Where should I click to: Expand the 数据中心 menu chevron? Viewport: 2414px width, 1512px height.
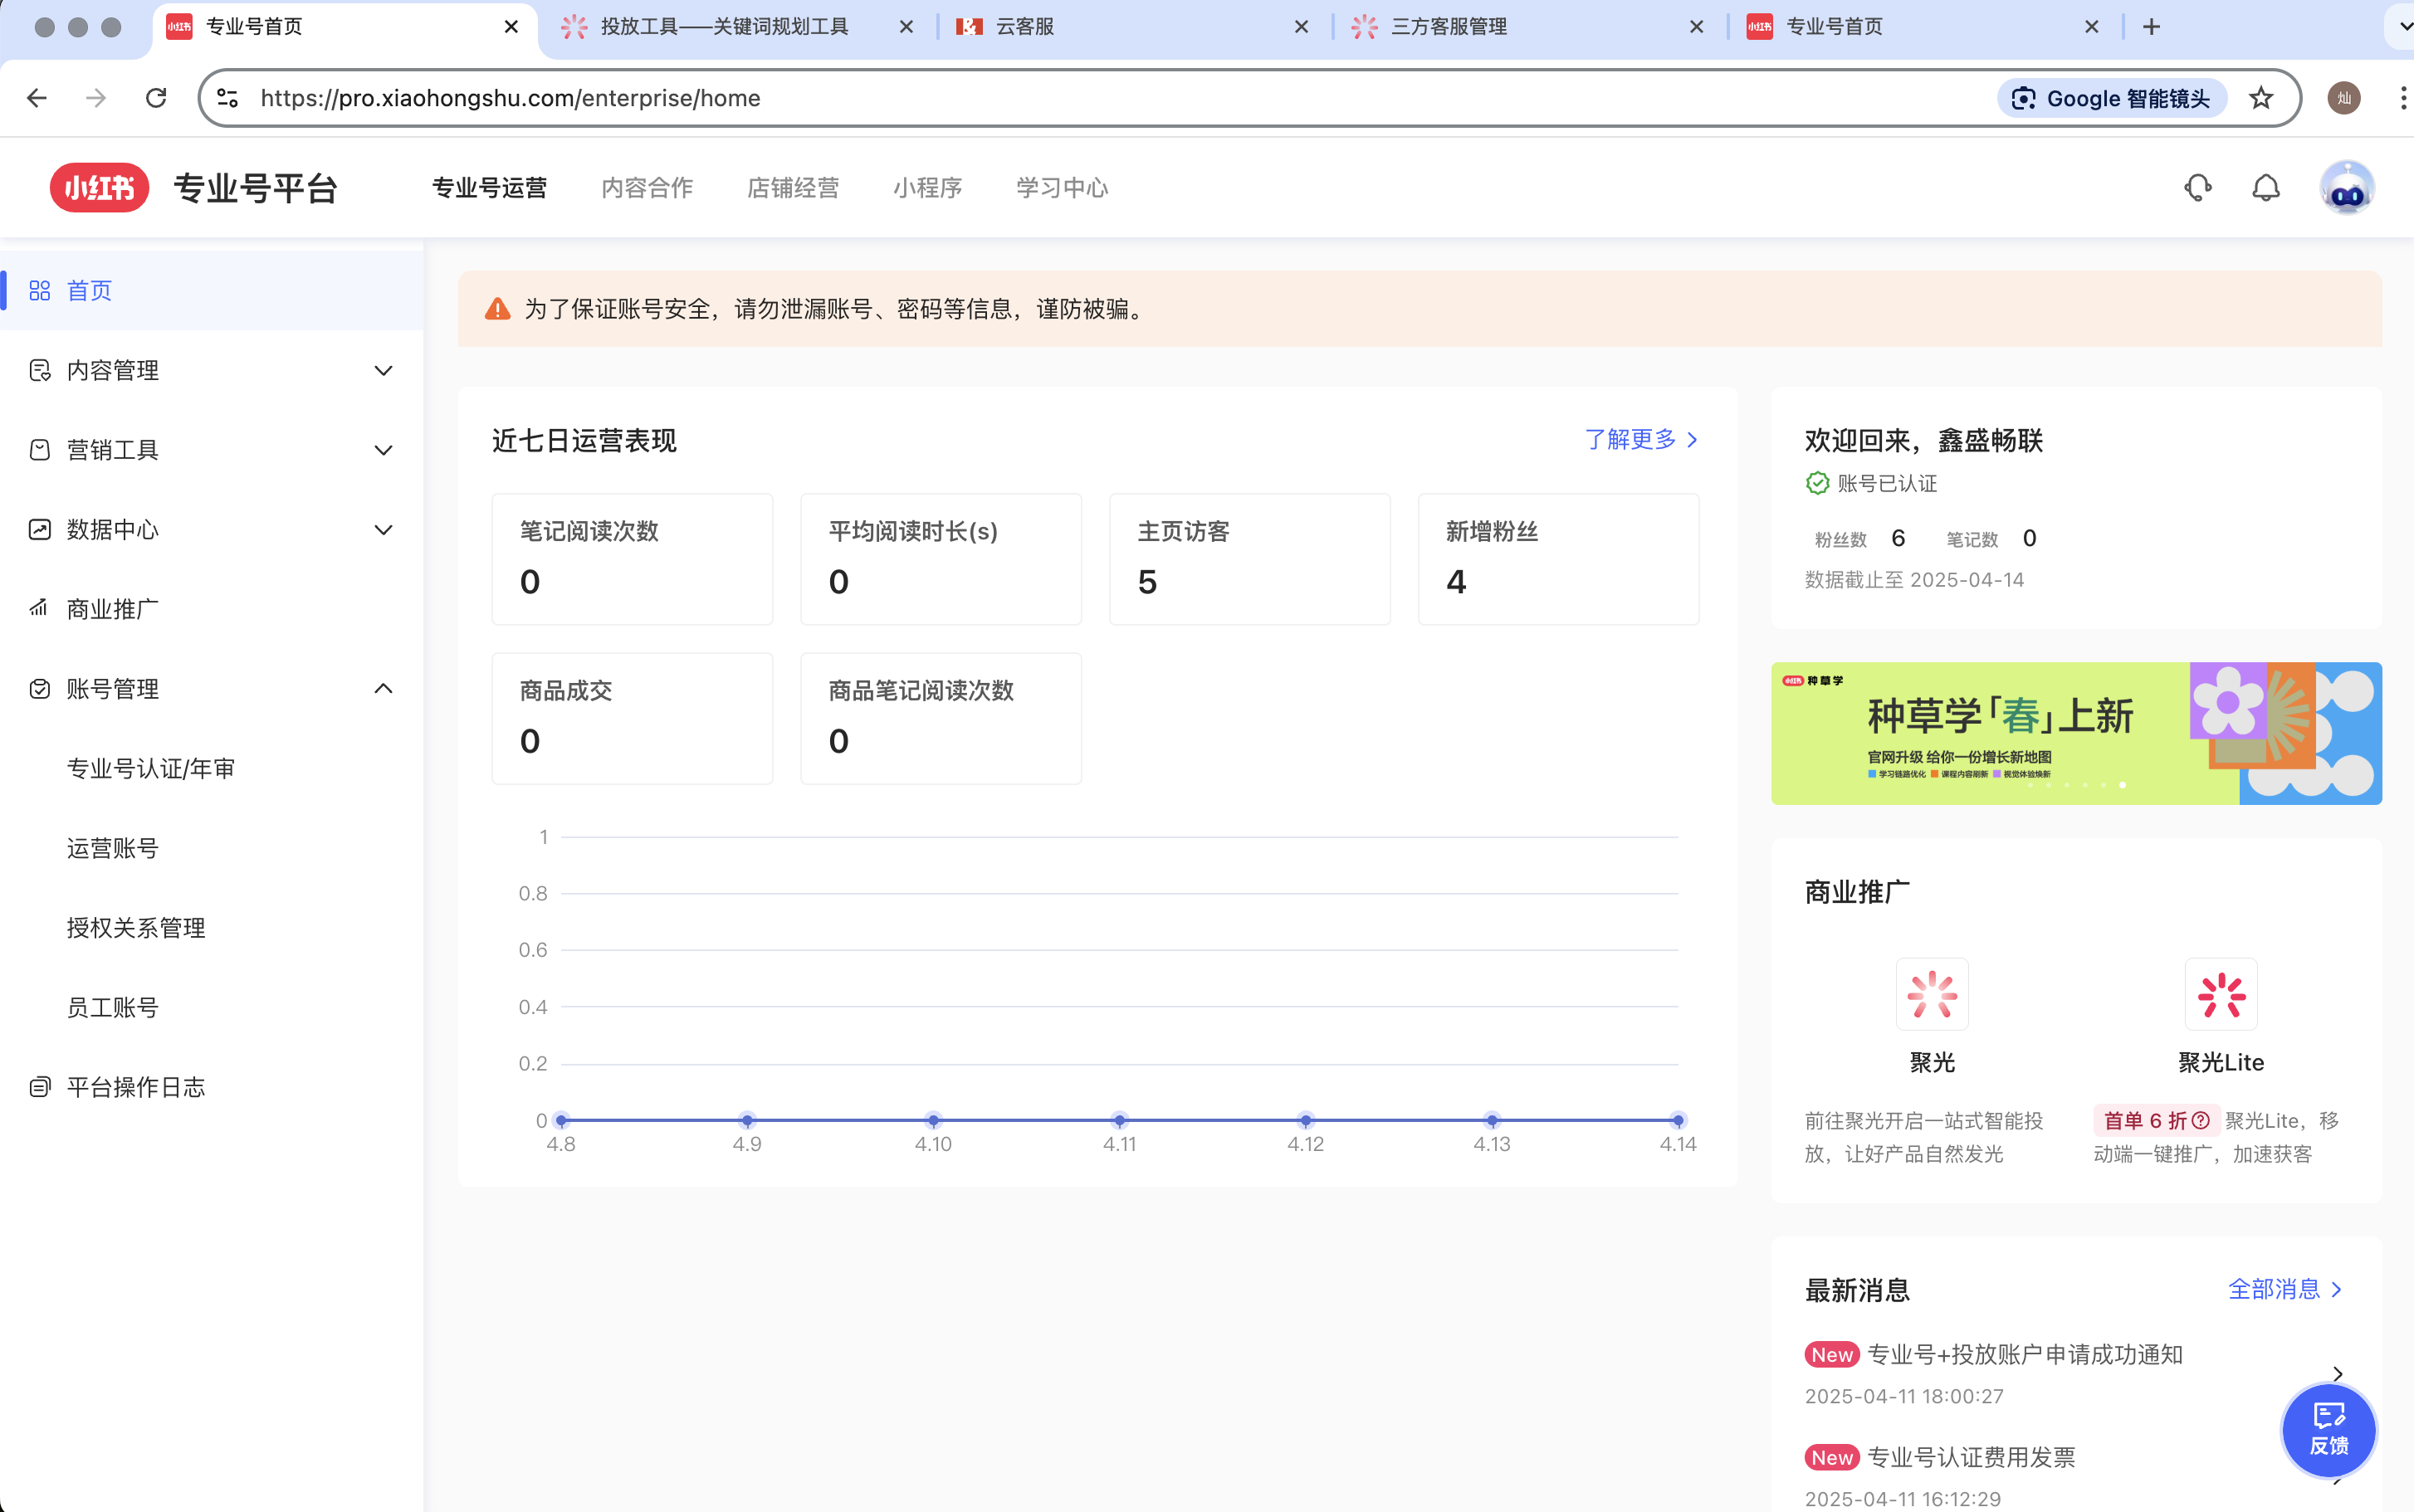click(x=383, y=530)
